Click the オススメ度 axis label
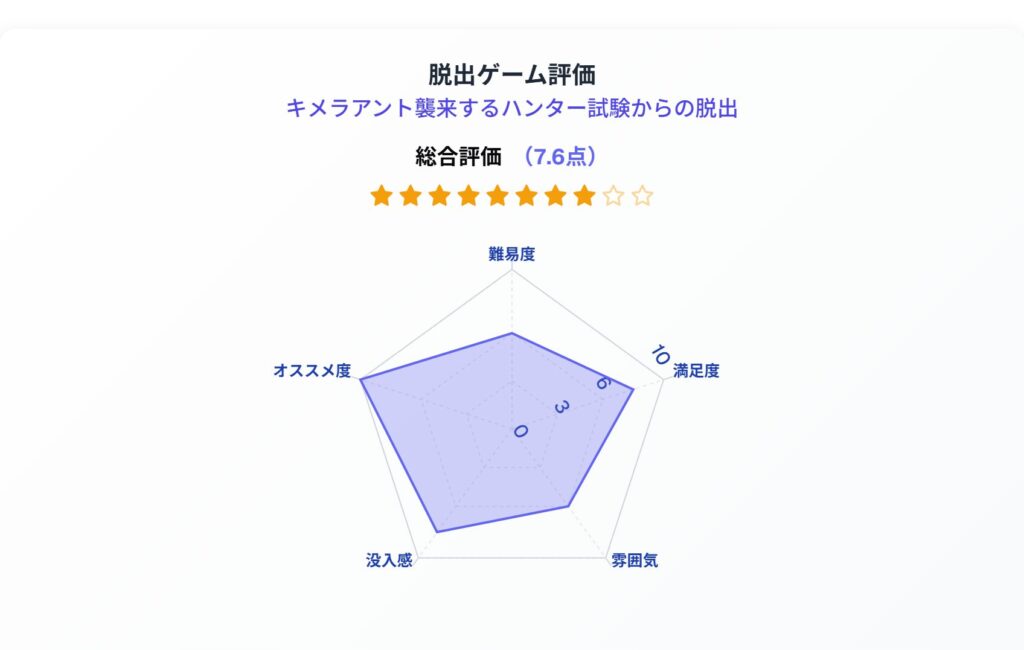This screenshot has height=650, width=1024. coord(312,370)
